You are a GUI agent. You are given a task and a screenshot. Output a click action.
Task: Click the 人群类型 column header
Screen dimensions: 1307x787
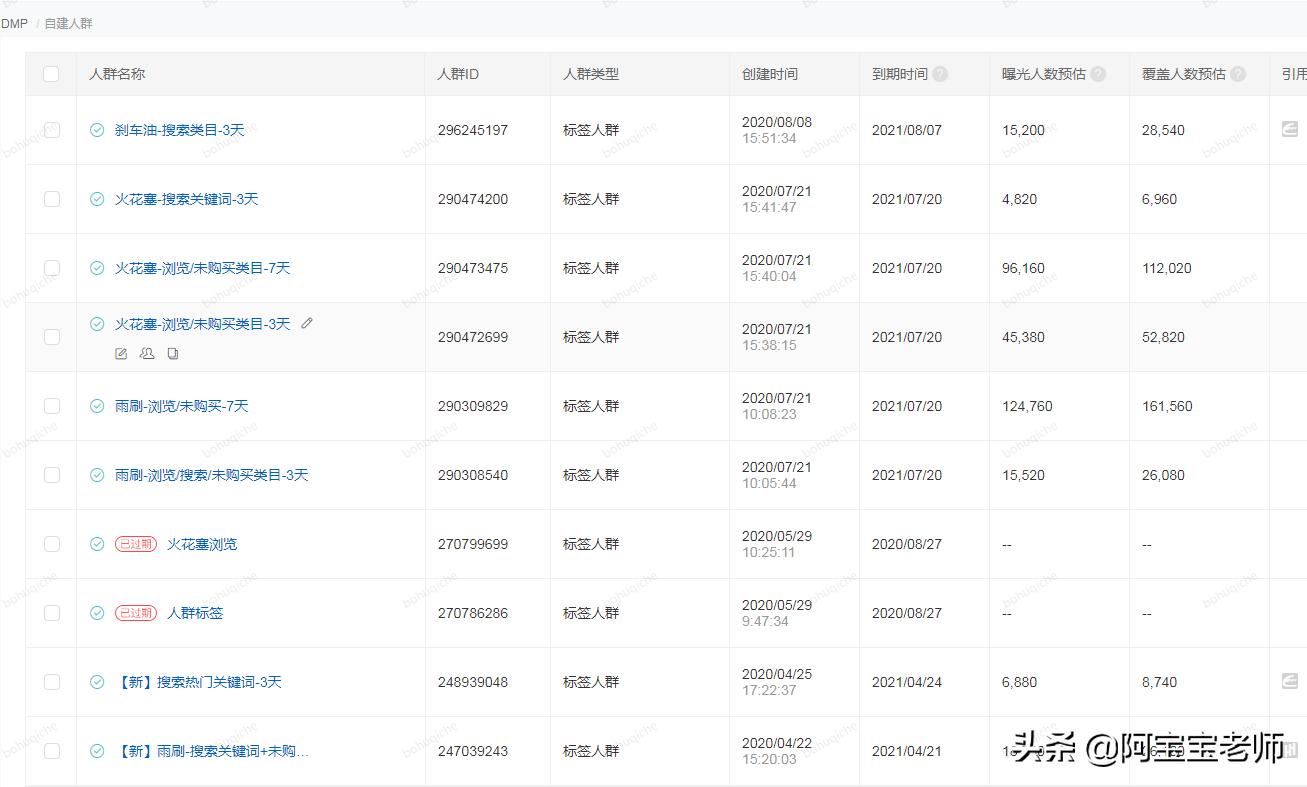591,74
